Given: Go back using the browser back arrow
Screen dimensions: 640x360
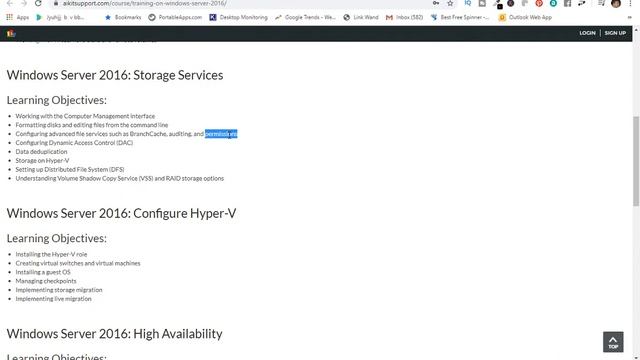Looking at the screenshot, I should (x=10, y=3).
